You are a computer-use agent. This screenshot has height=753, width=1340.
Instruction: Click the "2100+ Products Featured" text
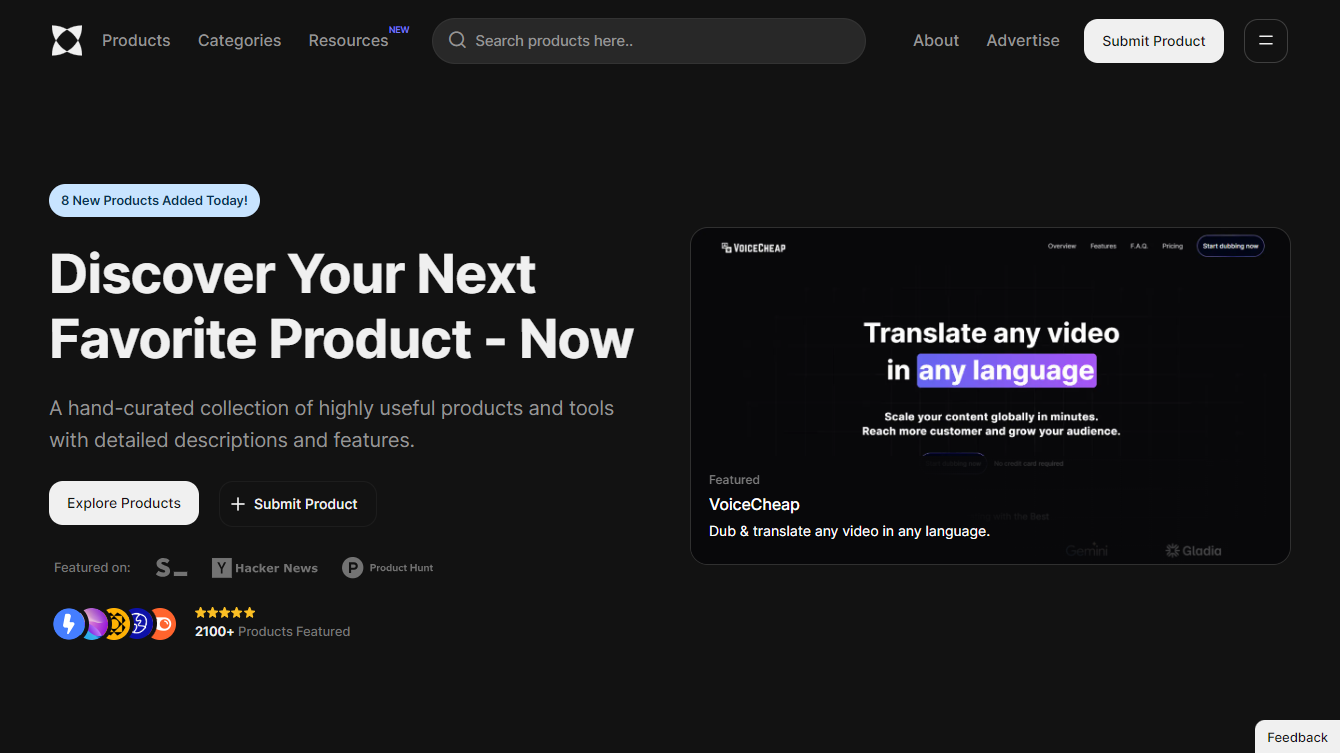tap(272, 631)
